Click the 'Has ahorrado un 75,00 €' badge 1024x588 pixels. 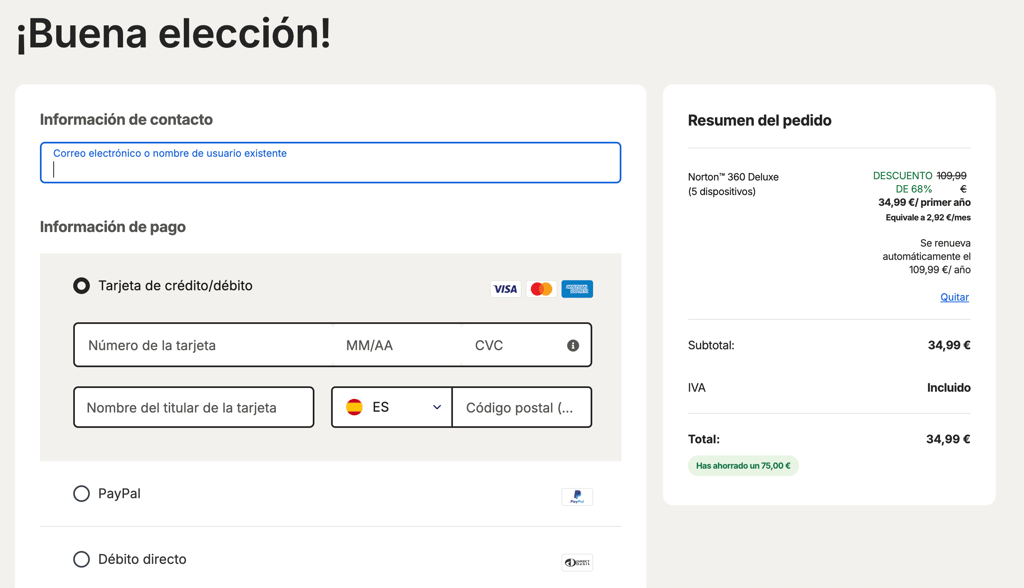pyautogui.click(x=743, y=466)
